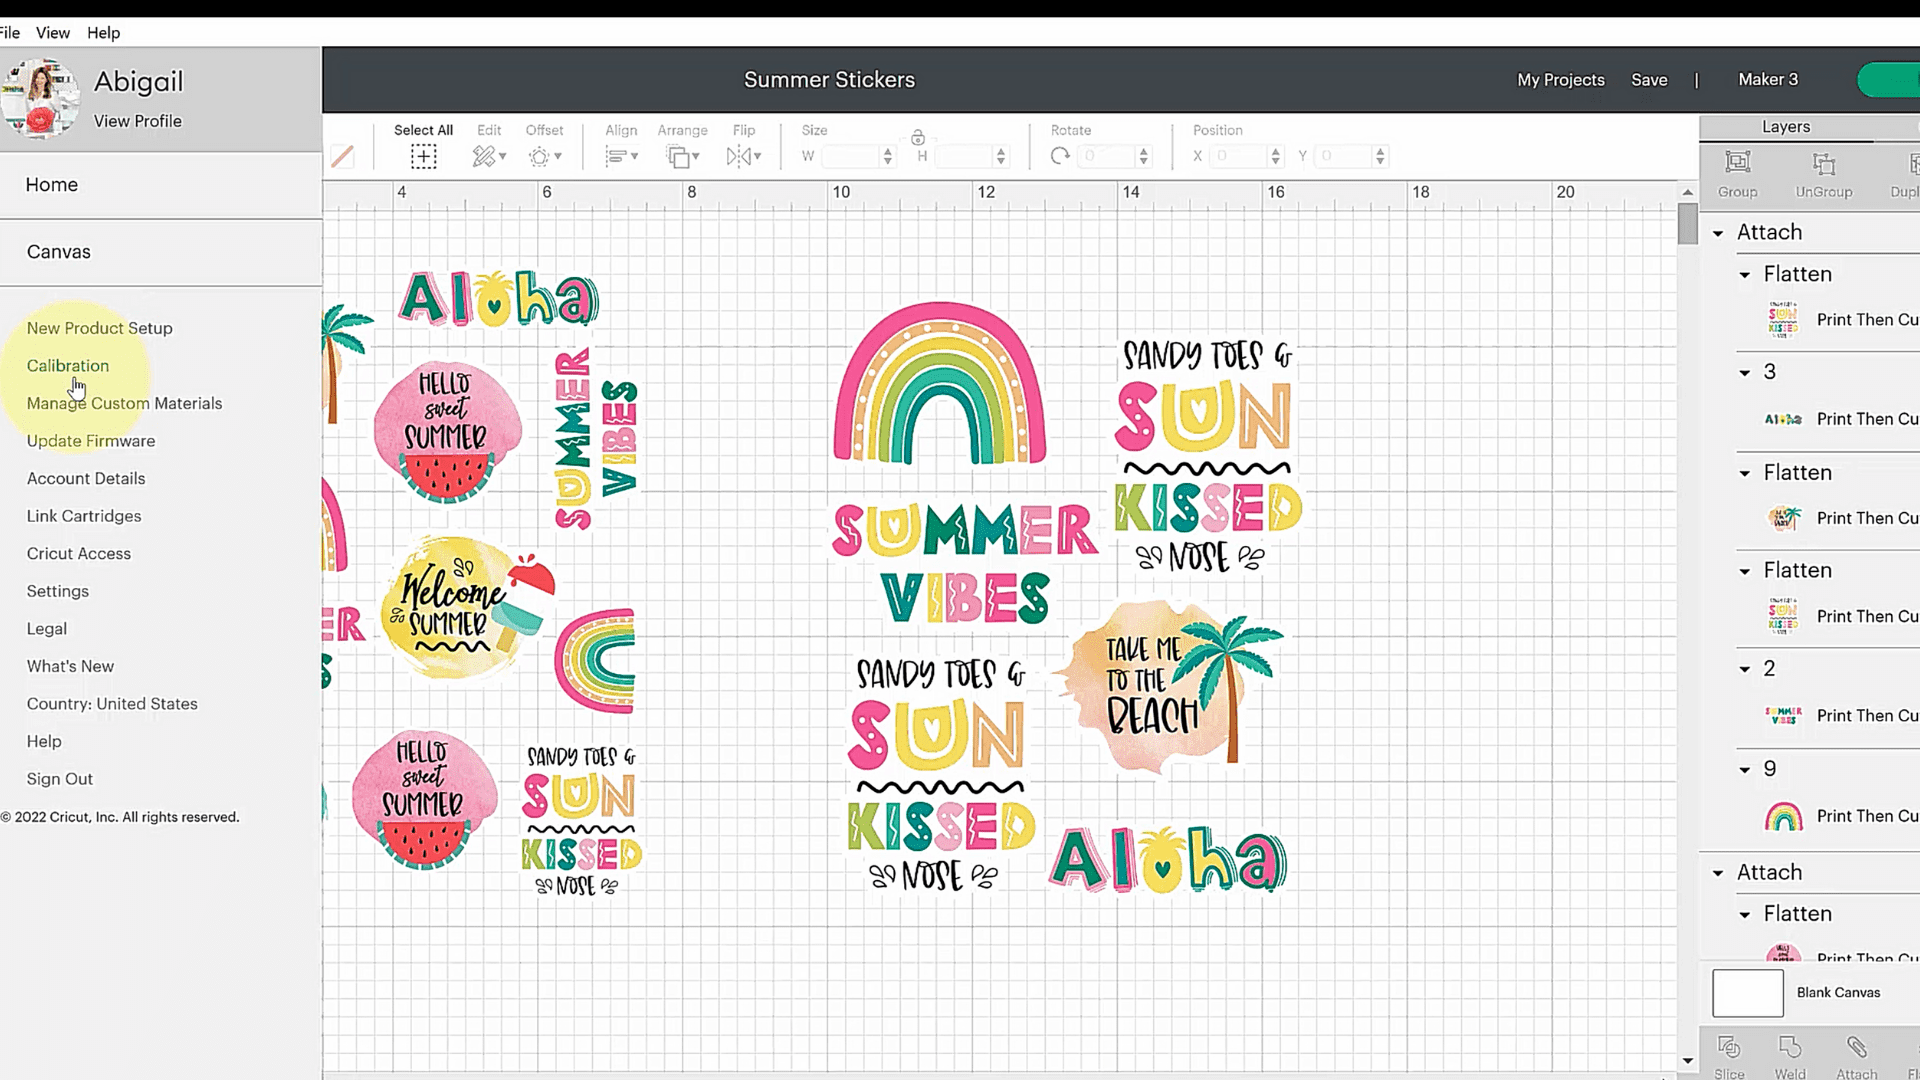This screenshot has width=1920, height=1080.
Task: Collapse the top Attach group
Action: (x=1718, y=233)
